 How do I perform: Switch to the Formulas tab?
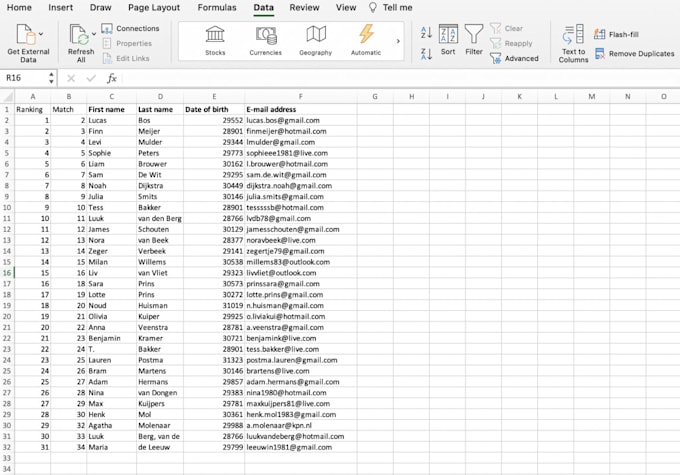(x=217, y=7)
